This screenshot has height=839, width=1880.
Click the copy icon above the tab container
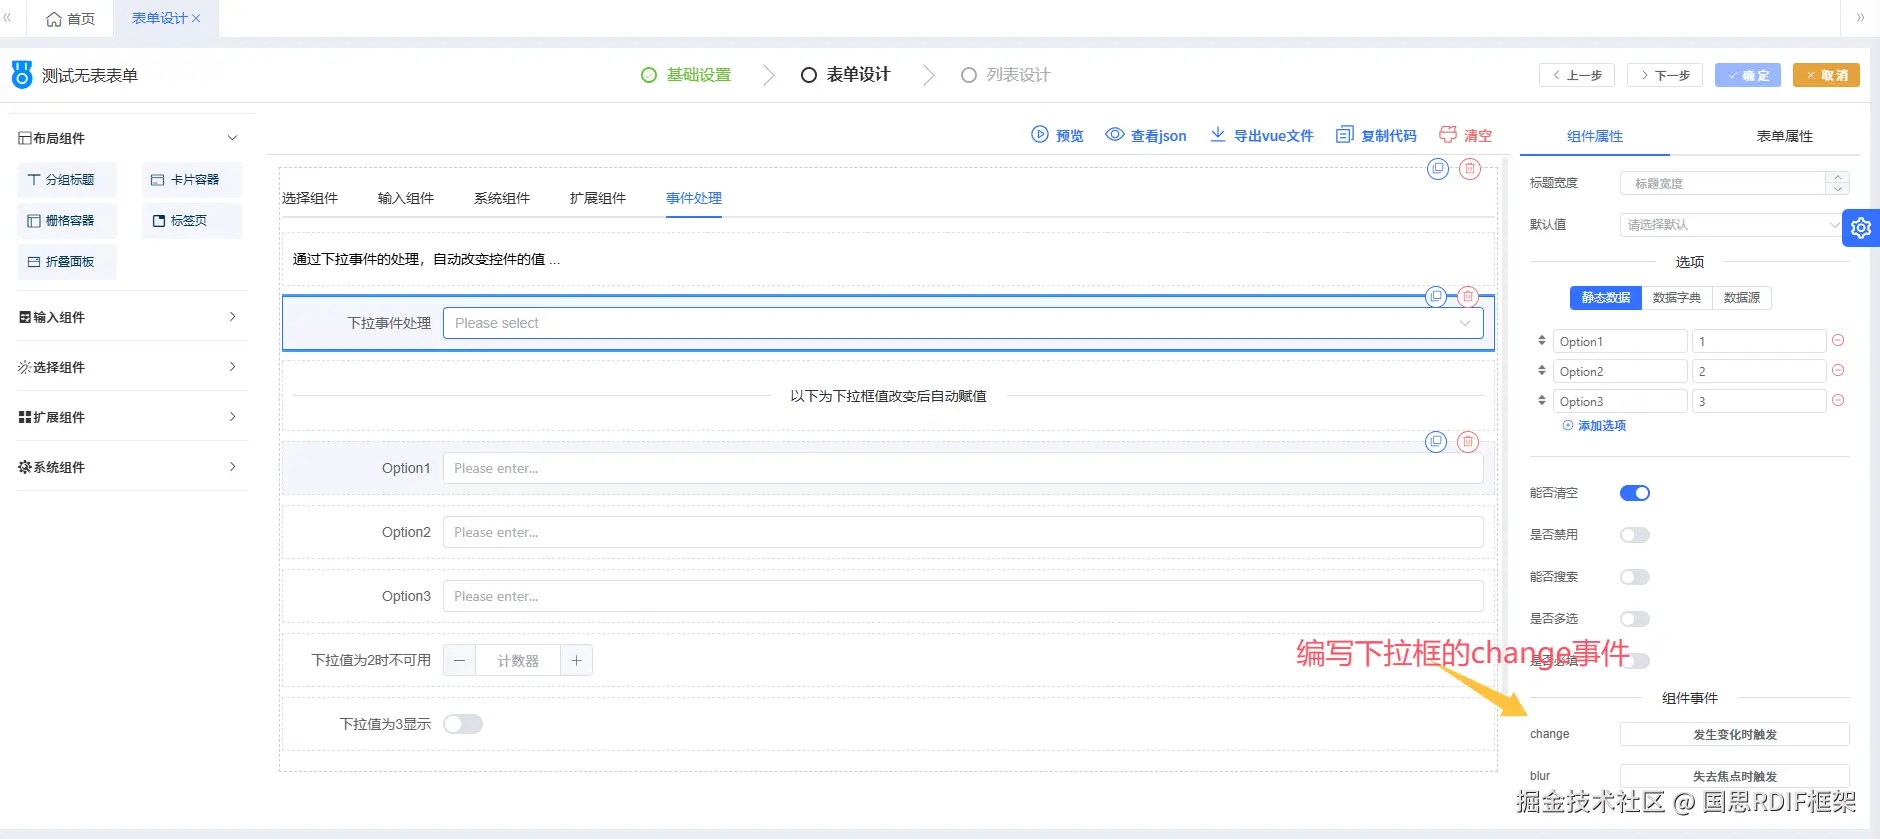point(1437,169)
